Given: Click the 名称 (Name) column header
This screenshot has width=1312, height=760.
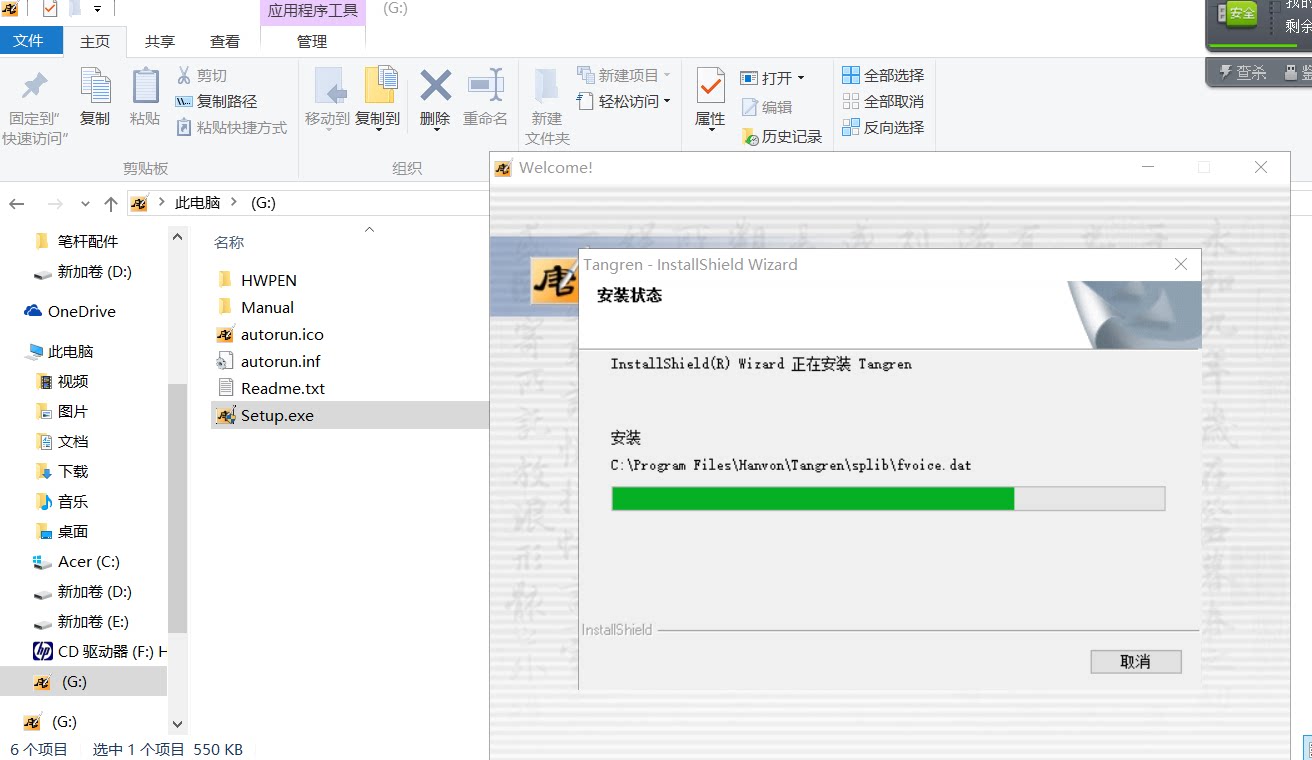Looking at the screenshot, I should 230,242.
